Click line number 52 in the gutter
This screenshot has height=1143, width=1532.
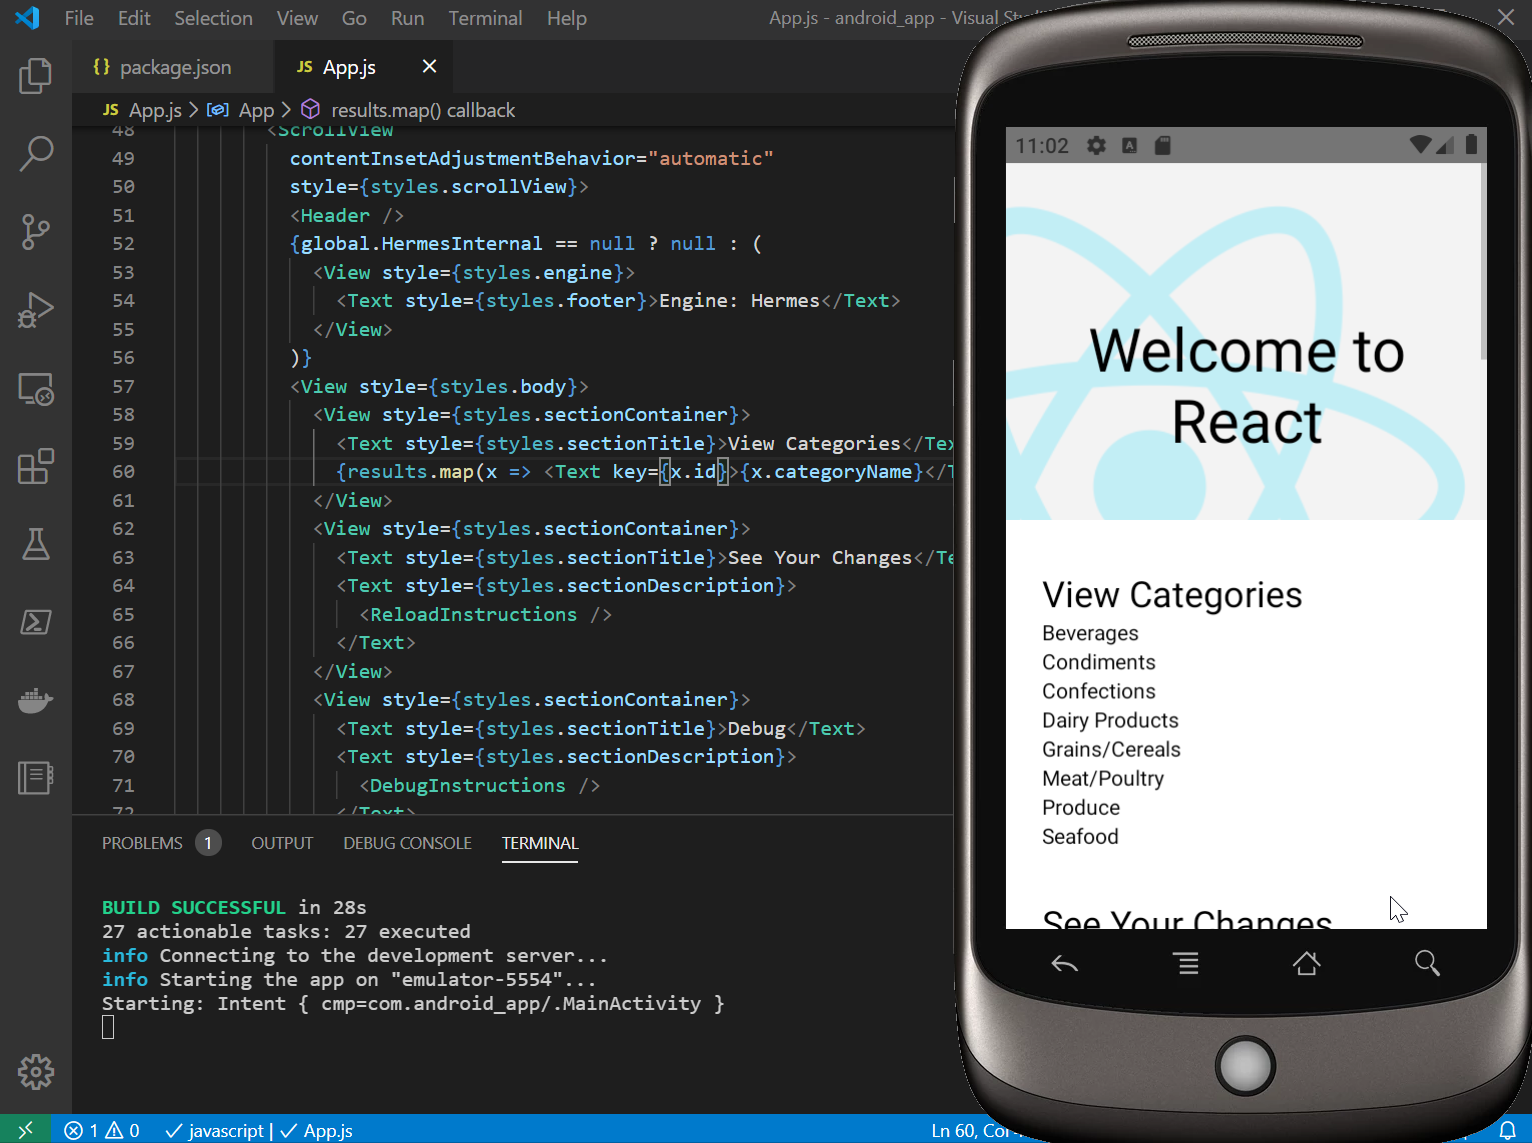pos(123,243)
